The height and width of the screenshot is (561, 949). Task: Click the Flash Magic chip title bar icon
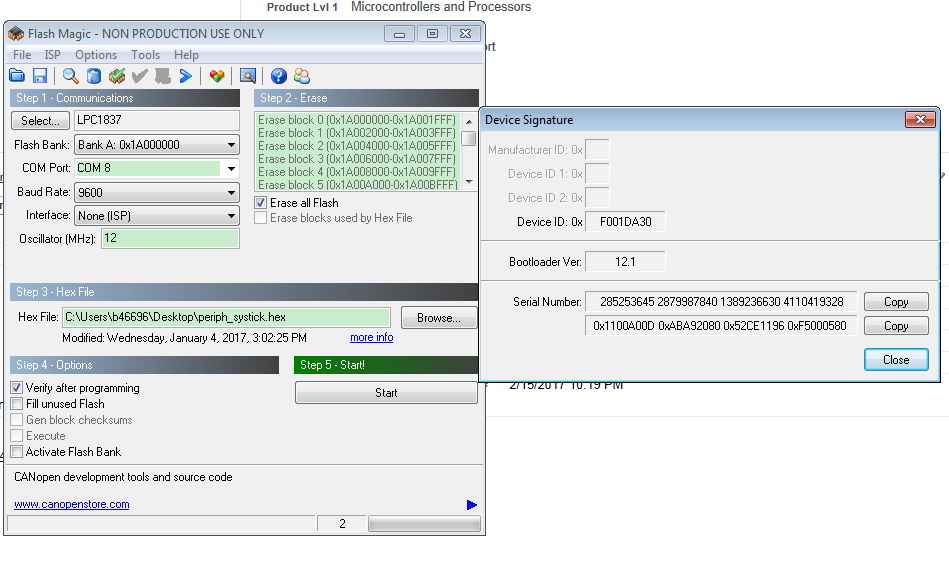16,34
